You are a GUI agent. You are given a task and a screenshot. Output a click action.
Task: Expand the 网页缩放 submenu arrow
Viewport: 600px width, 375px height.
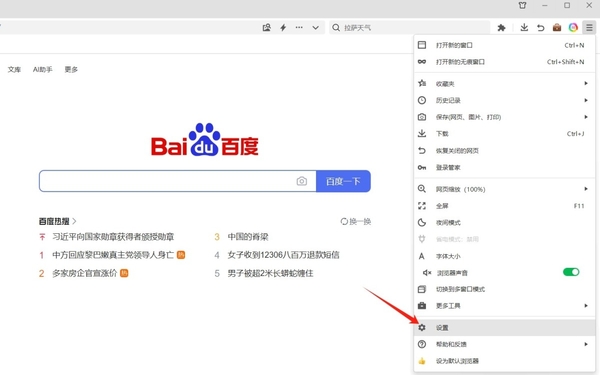pyautogui.click(x=586, y=189)
